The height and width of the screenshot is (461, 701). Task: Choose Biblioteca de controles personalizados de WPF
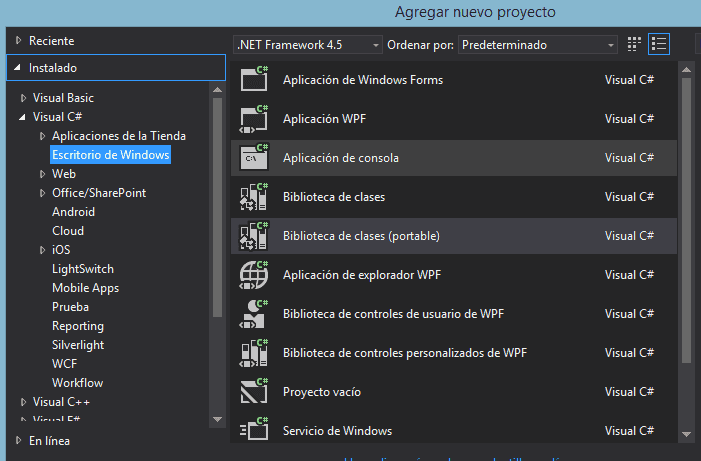pos(405,353)
